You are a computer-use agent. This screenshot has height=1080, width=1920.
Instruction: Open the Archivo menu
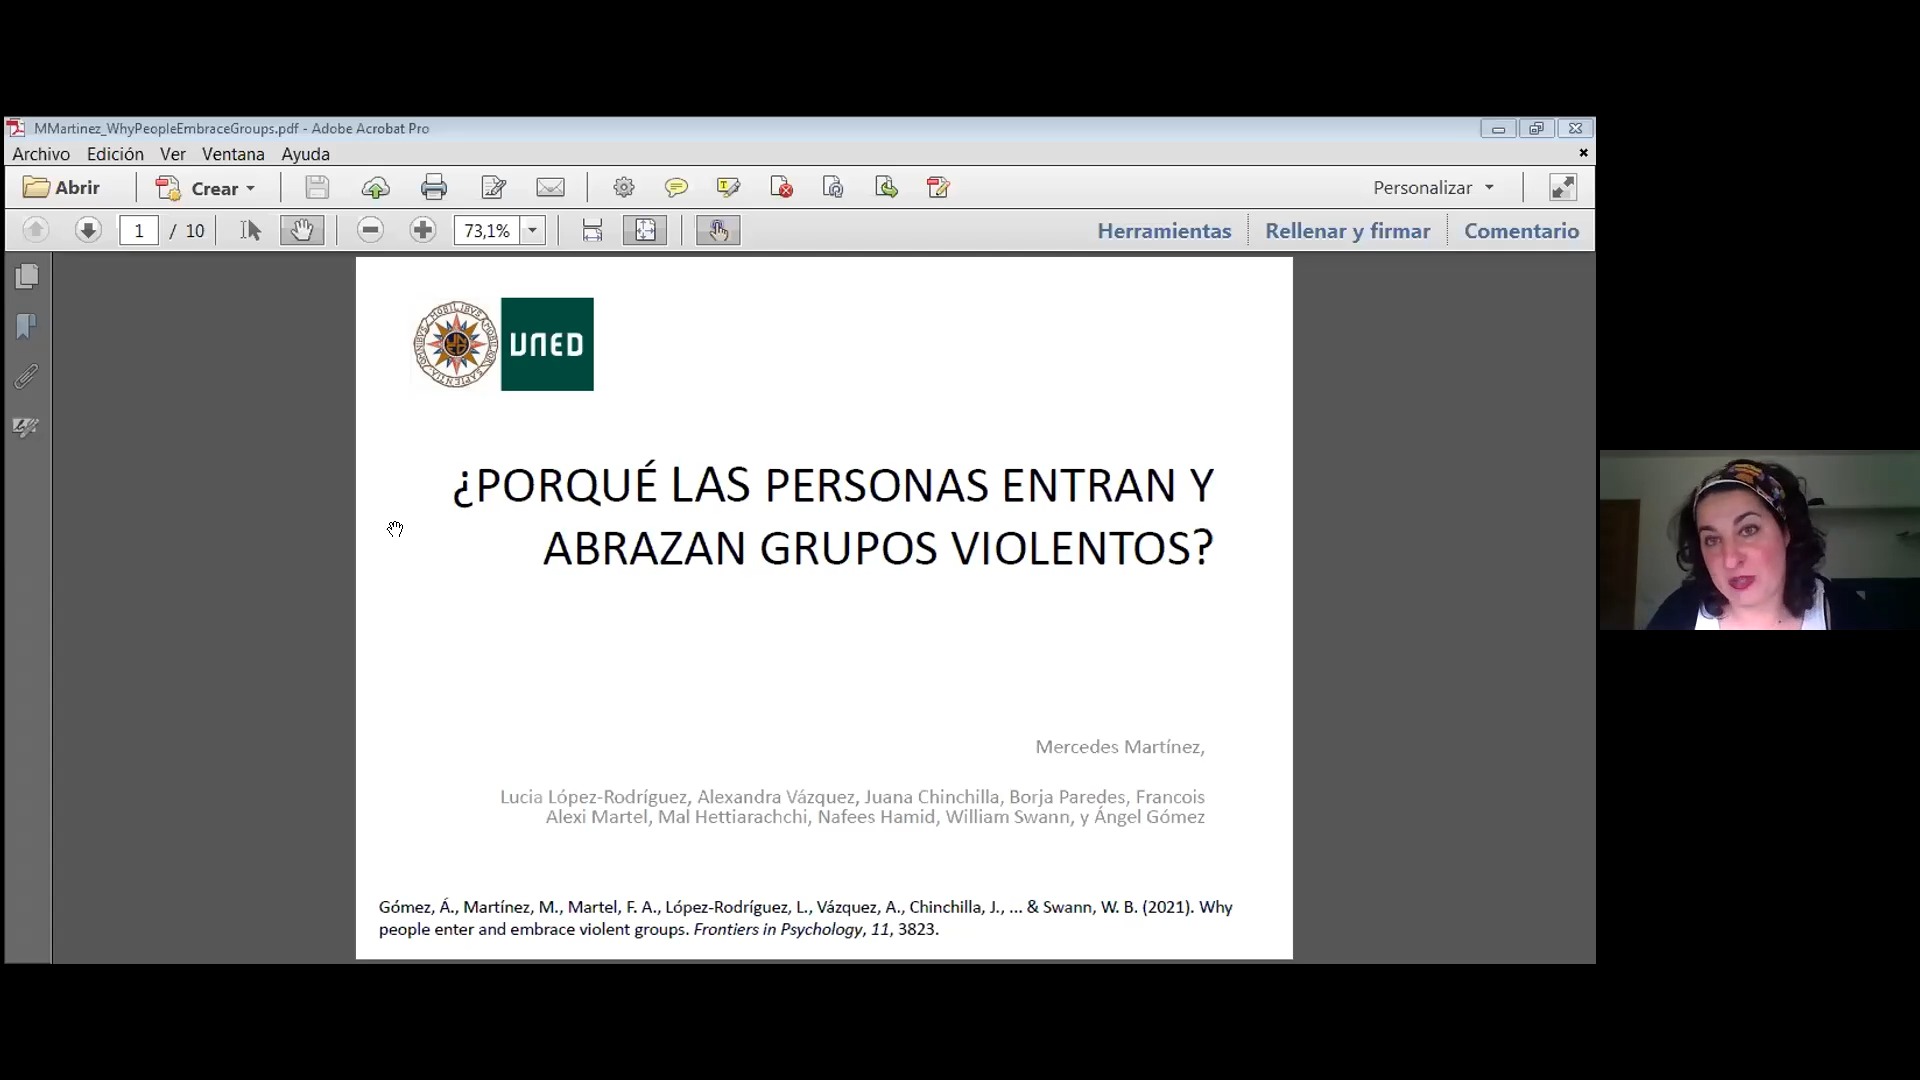point(41,154)
